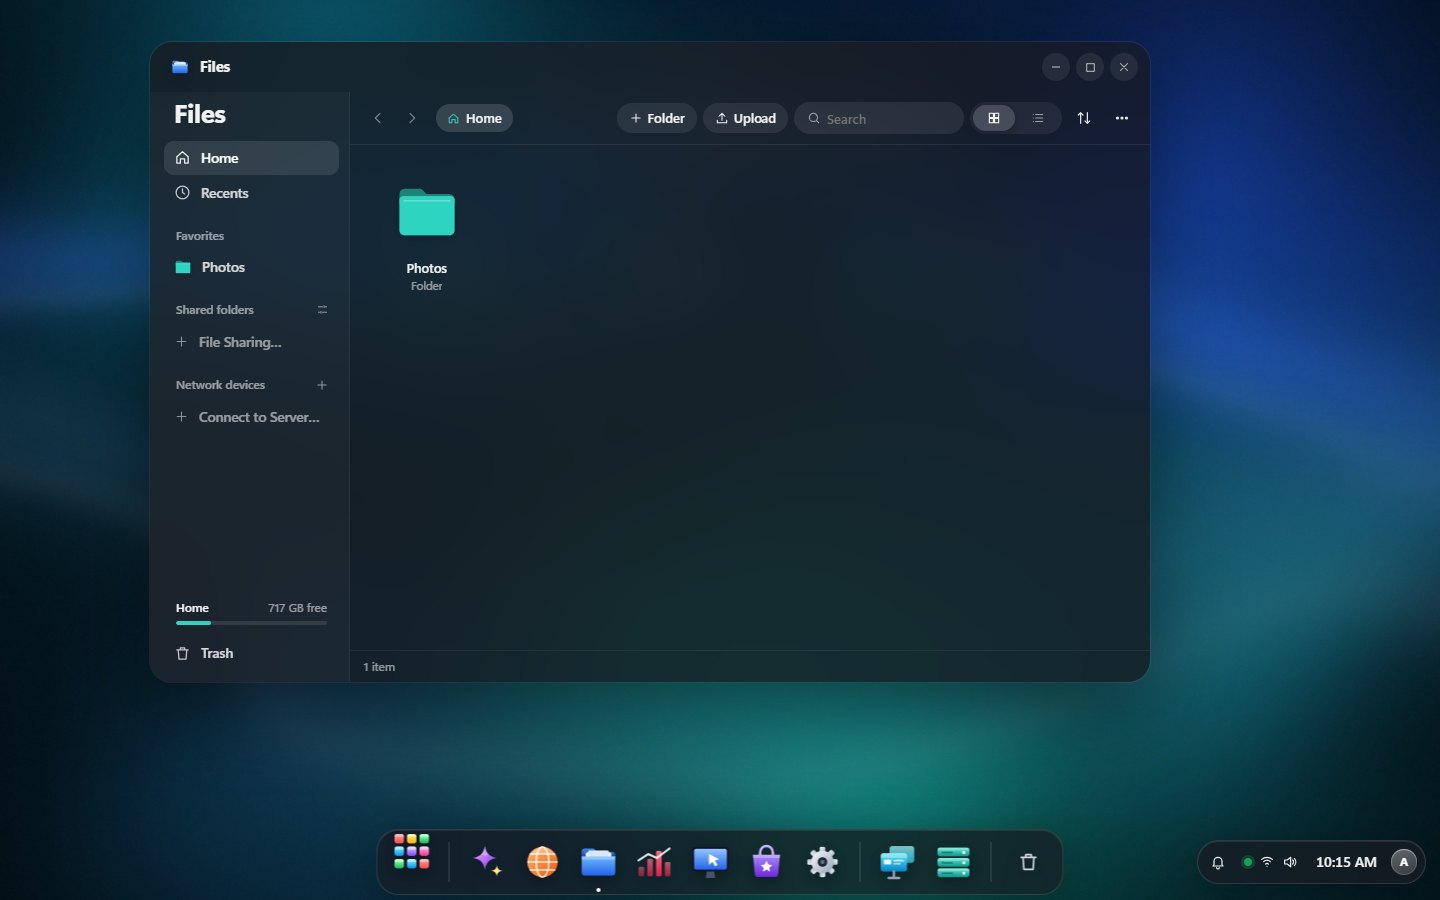Image resolution: width=1440 pixels, height=900 pixels.
Task: Click the 10:15 AM clock
Action: [x=1346, y=862]
